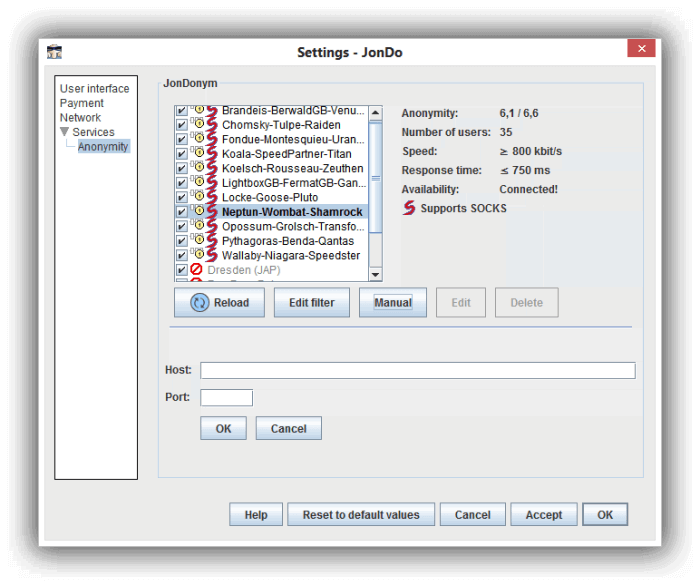Viewport: 700px width, 585px height.
Task: Select the Opossum-Grolsch-Transfo cascade
Action: (x=293, y=226)
